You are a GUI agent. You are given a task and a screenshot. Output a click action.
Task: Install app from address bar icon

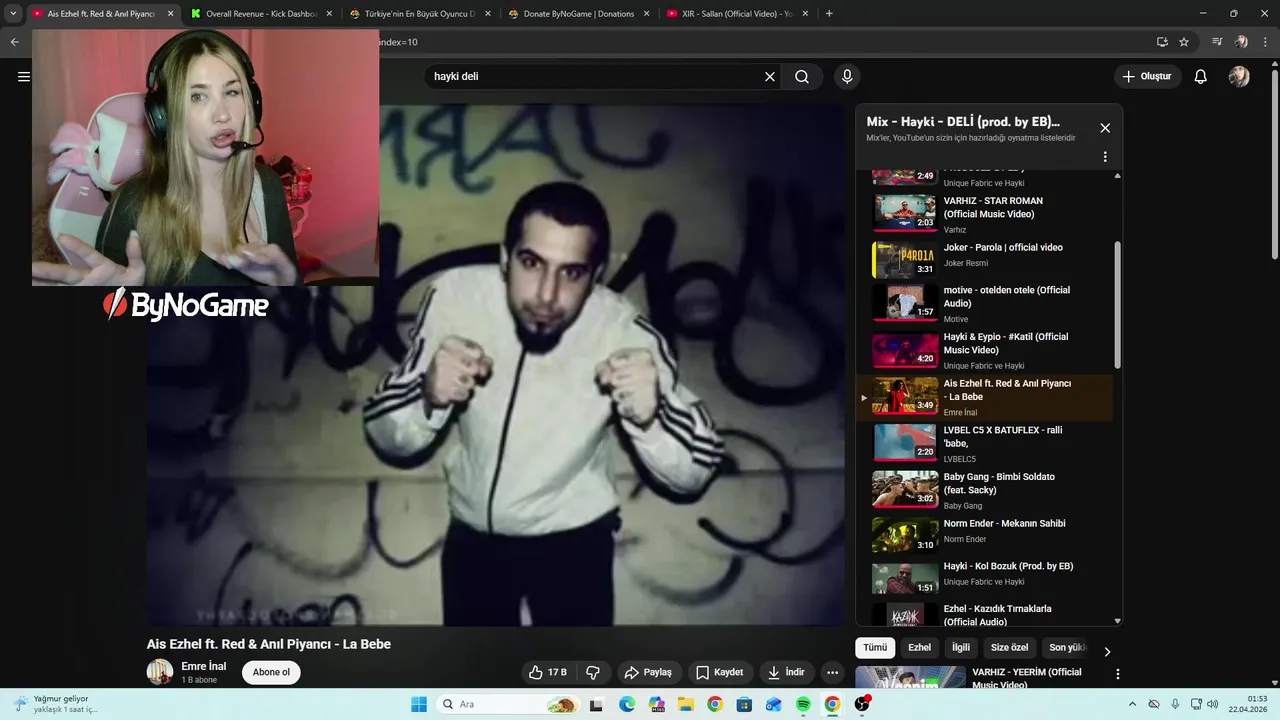(x=1162, y=42)
